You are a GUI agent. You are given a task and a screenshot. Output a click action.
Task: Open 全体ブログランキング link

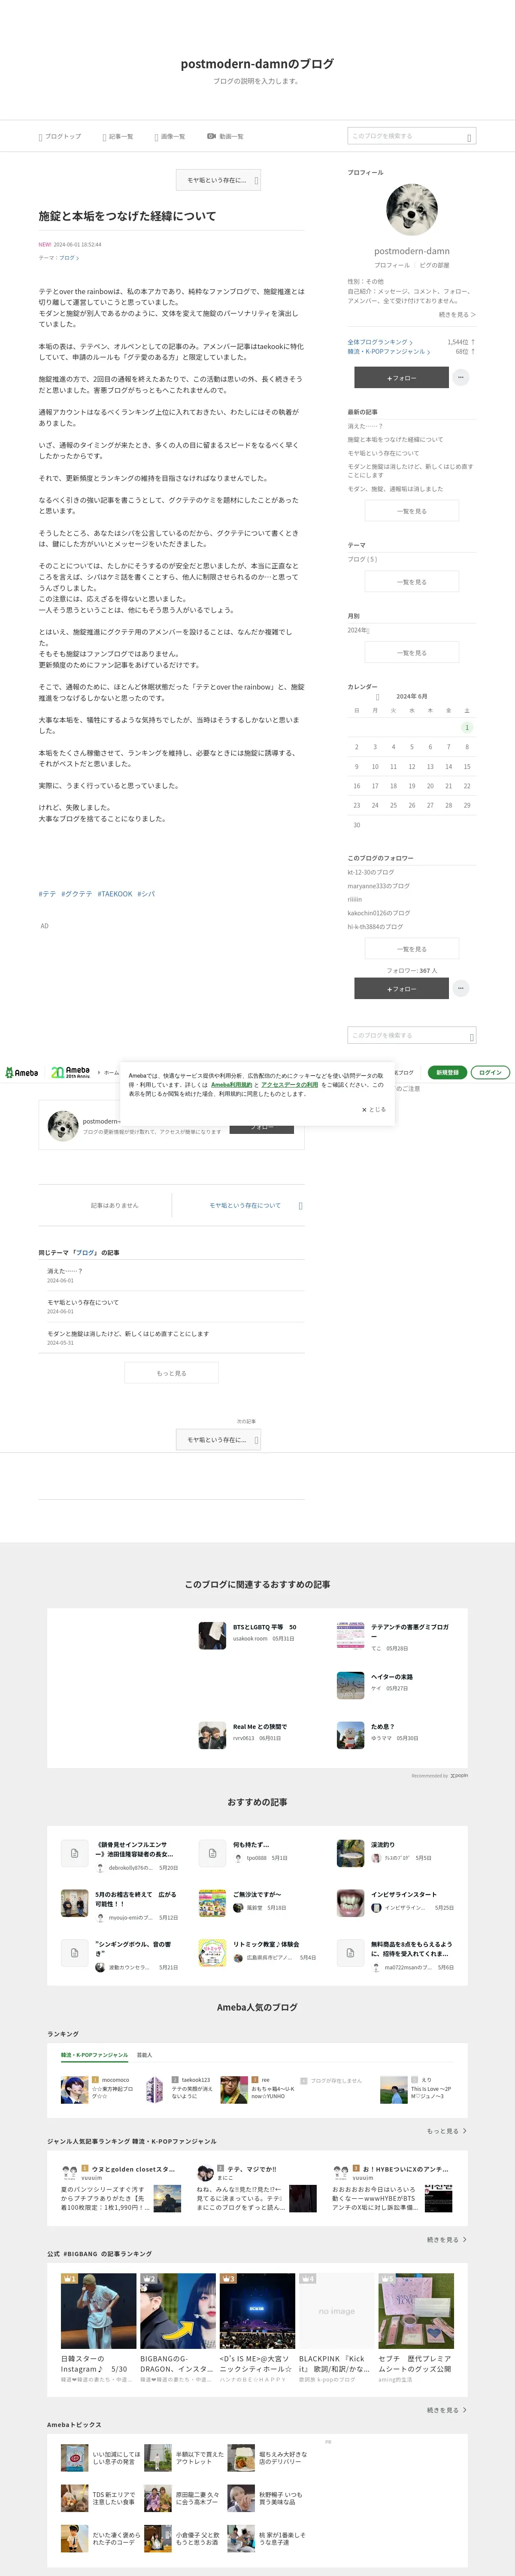point(379,342)
